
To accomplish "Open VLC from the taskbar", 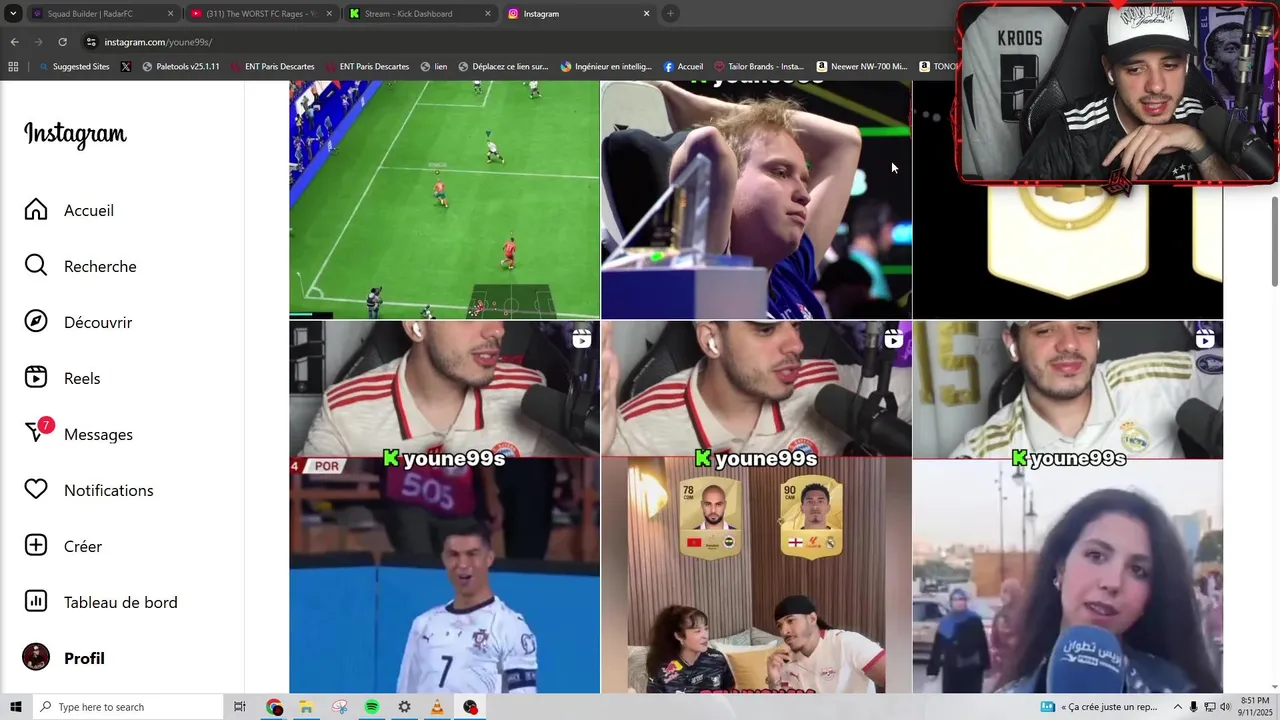I will (437, 707).
